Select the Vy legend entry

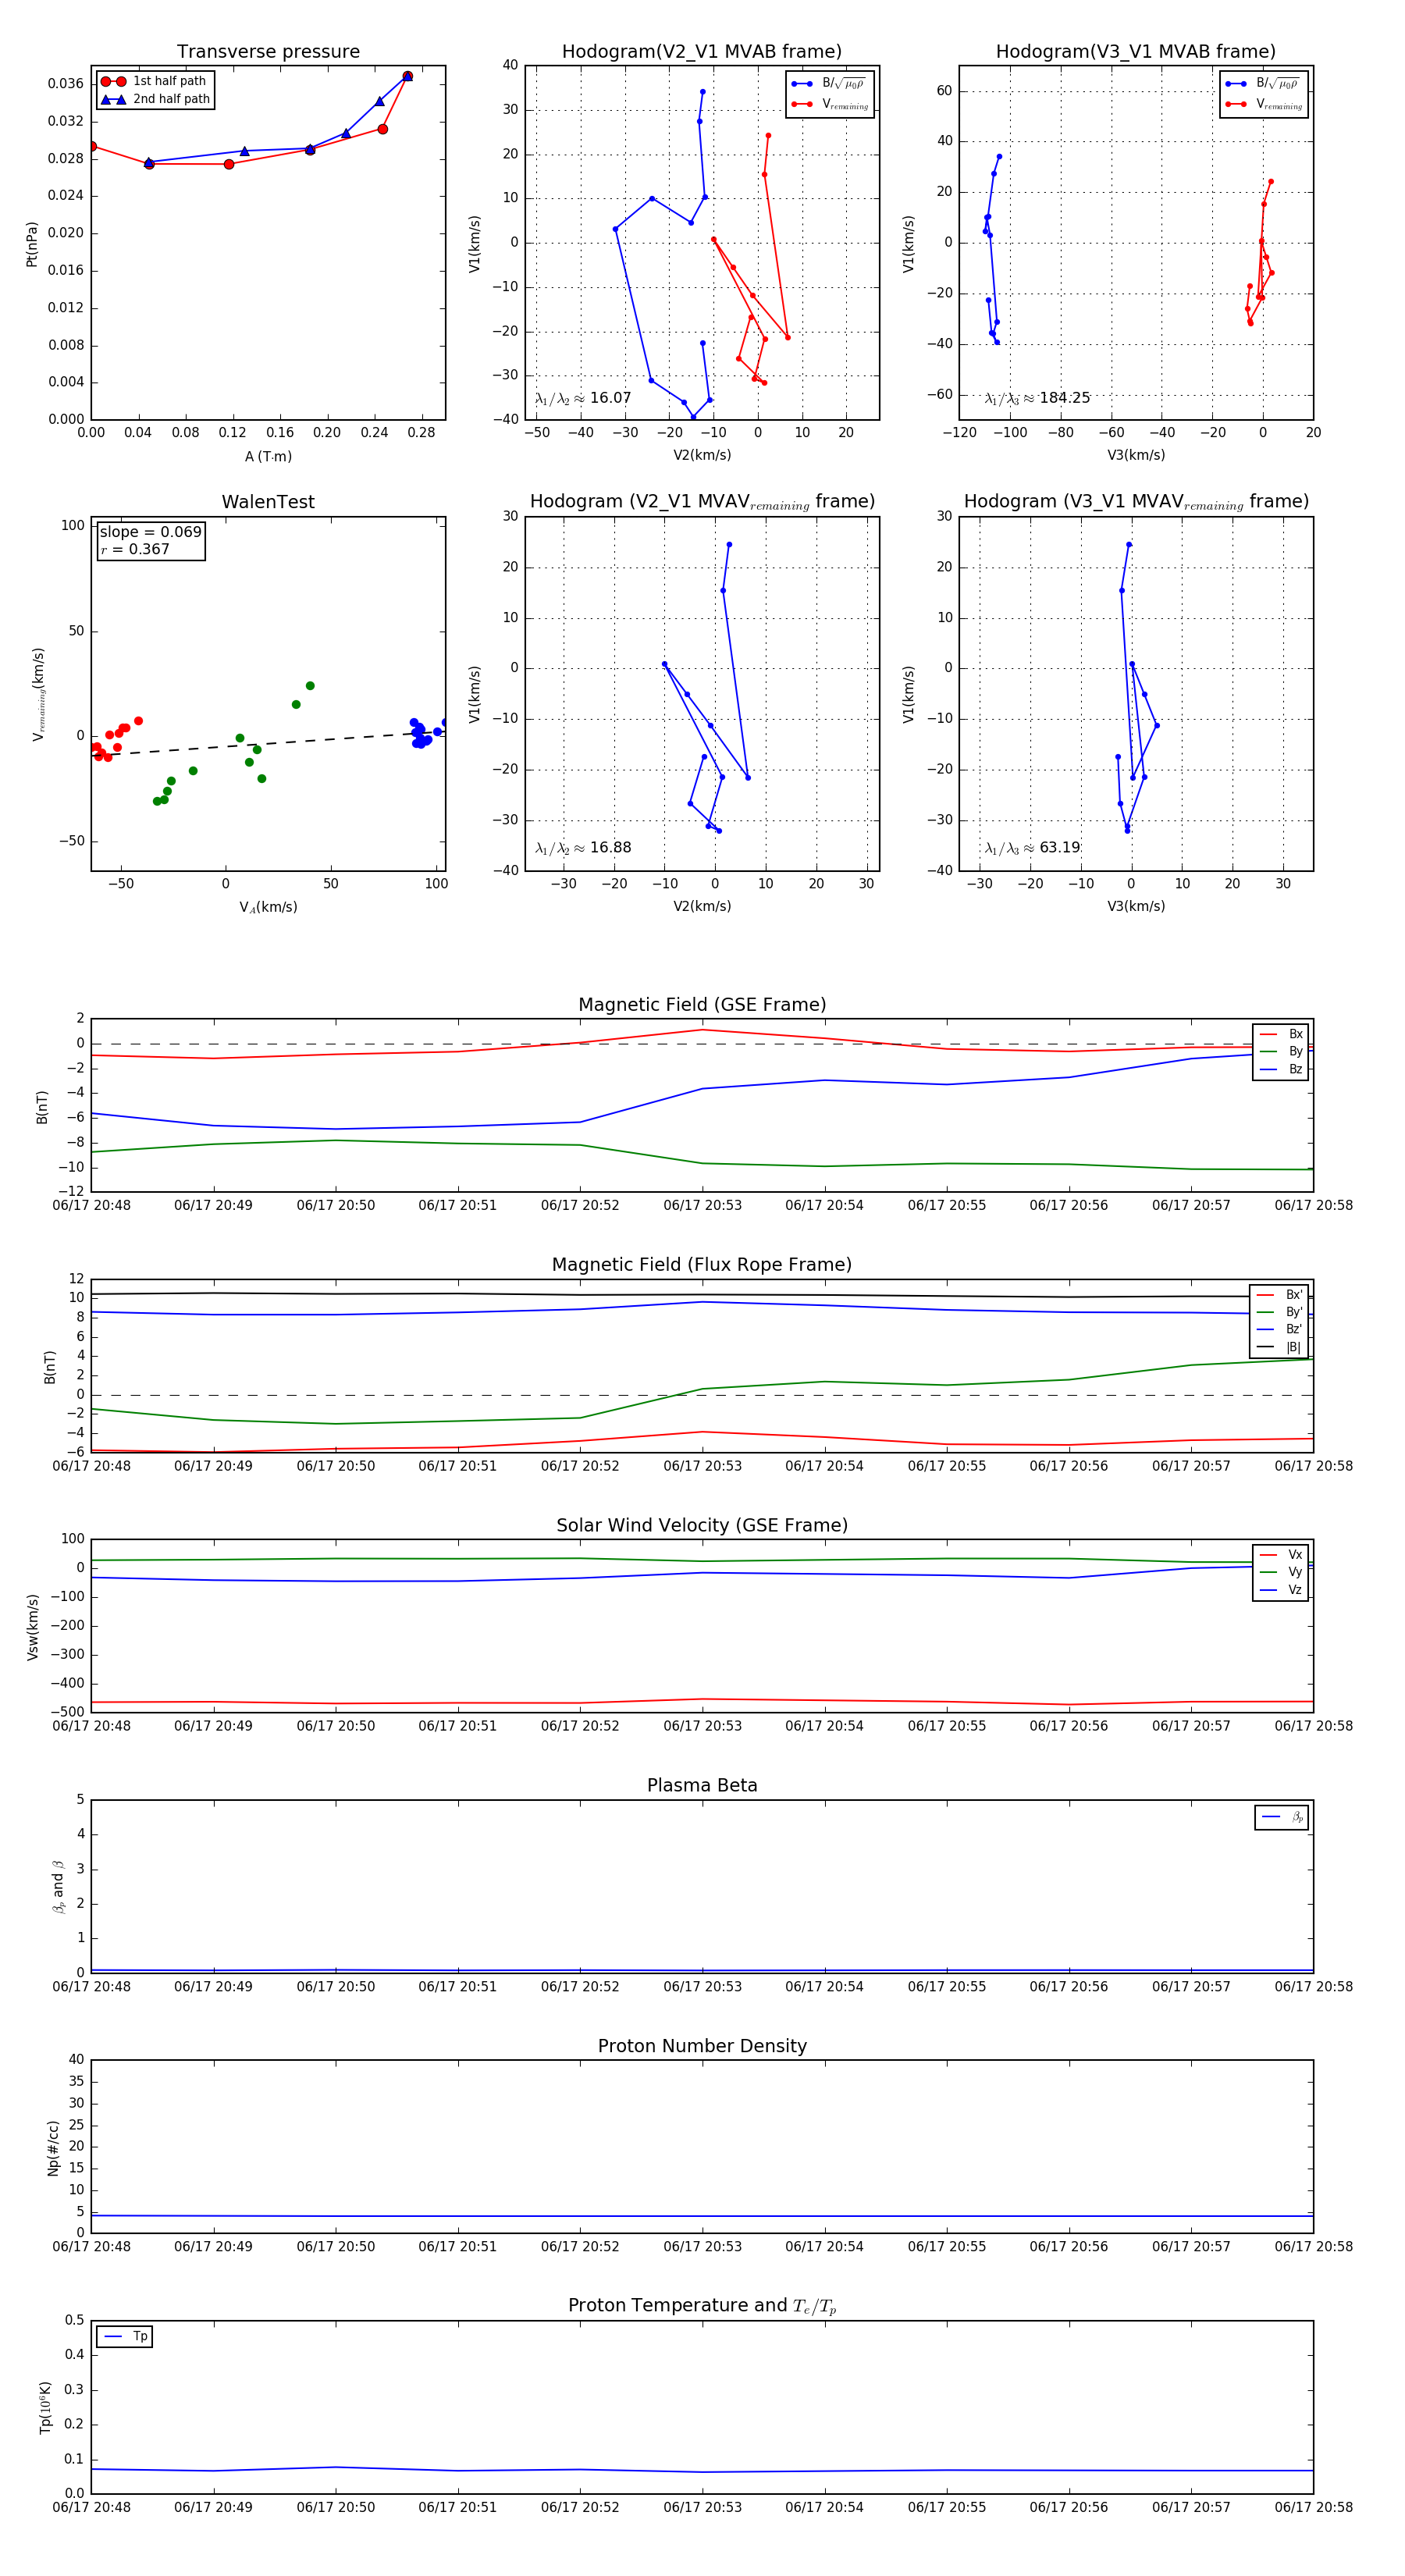[x=1281, y=1572]
